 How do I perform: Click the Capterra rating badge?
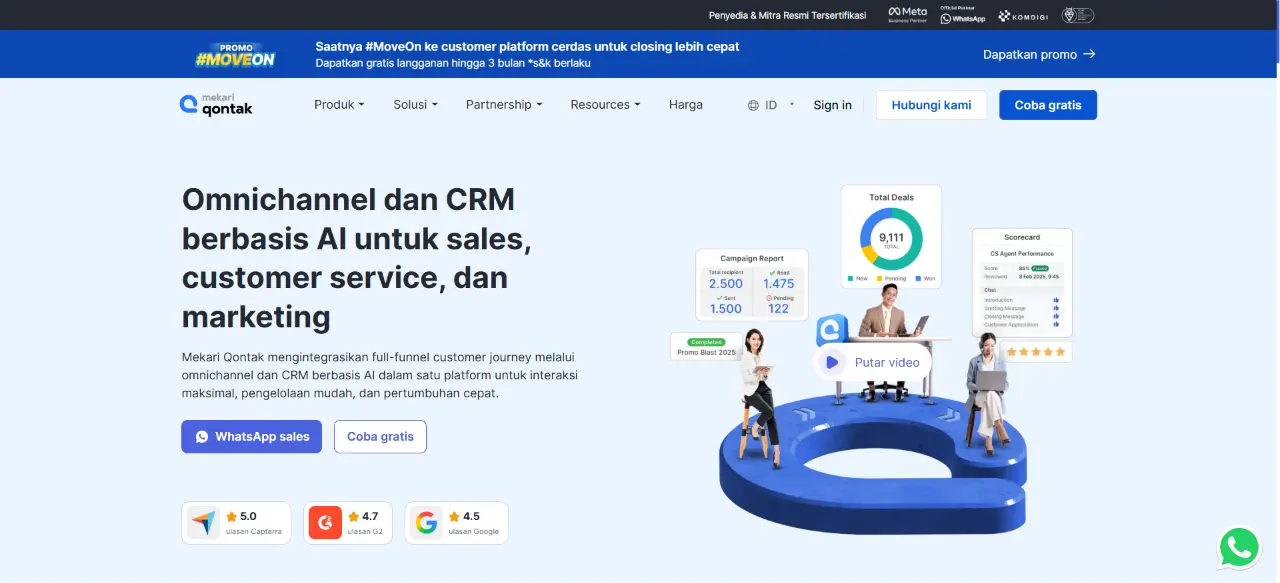(236, 523)
